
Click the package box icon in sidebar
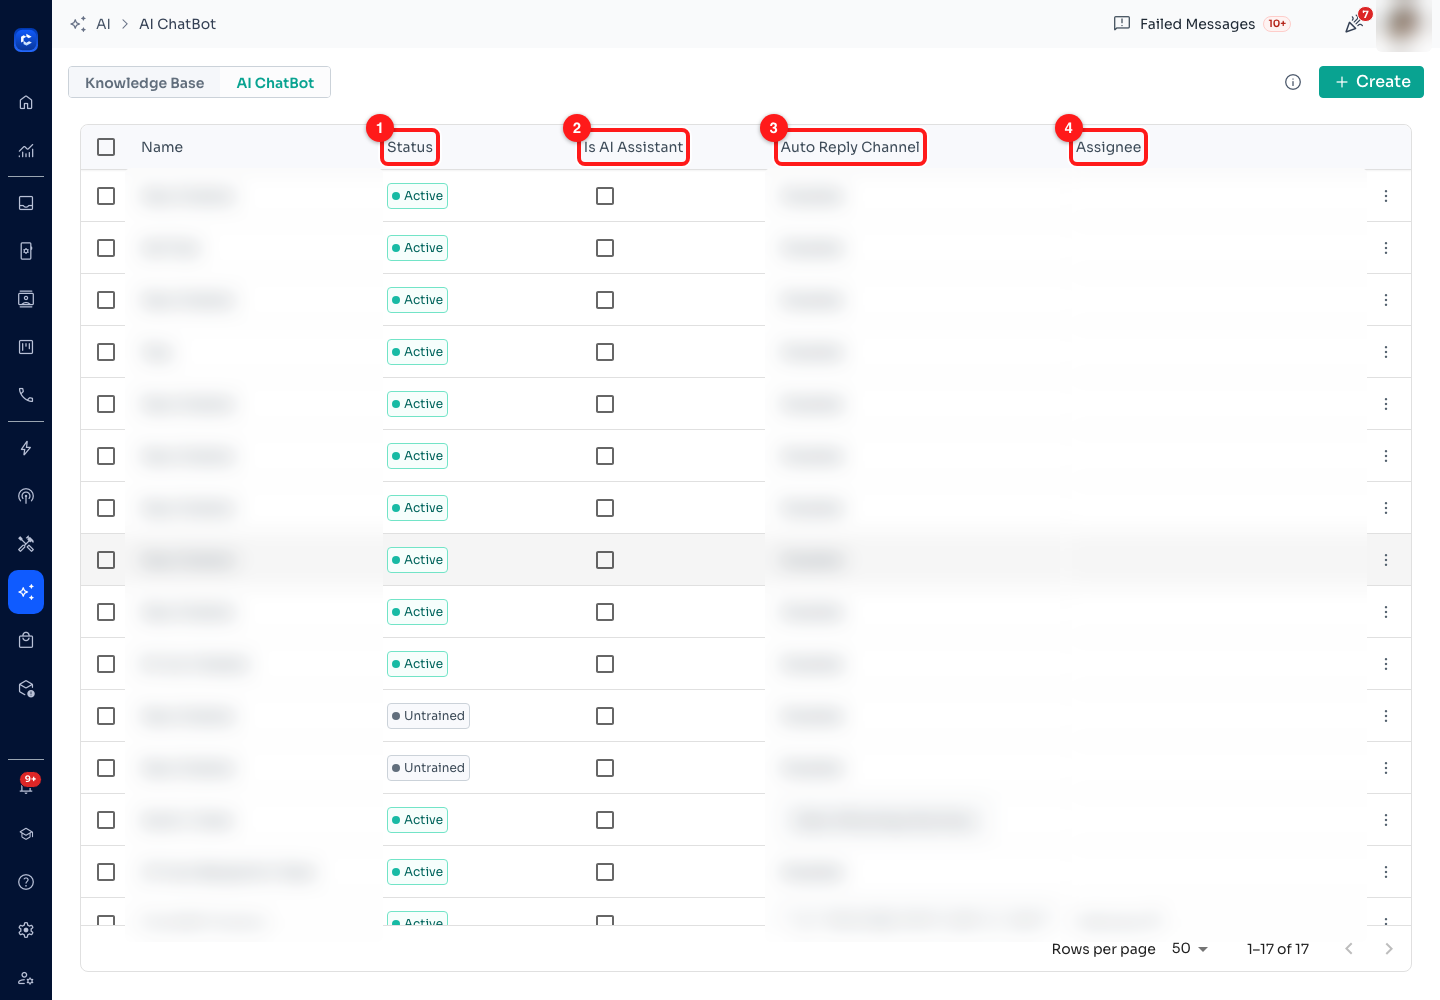(26, 688)
